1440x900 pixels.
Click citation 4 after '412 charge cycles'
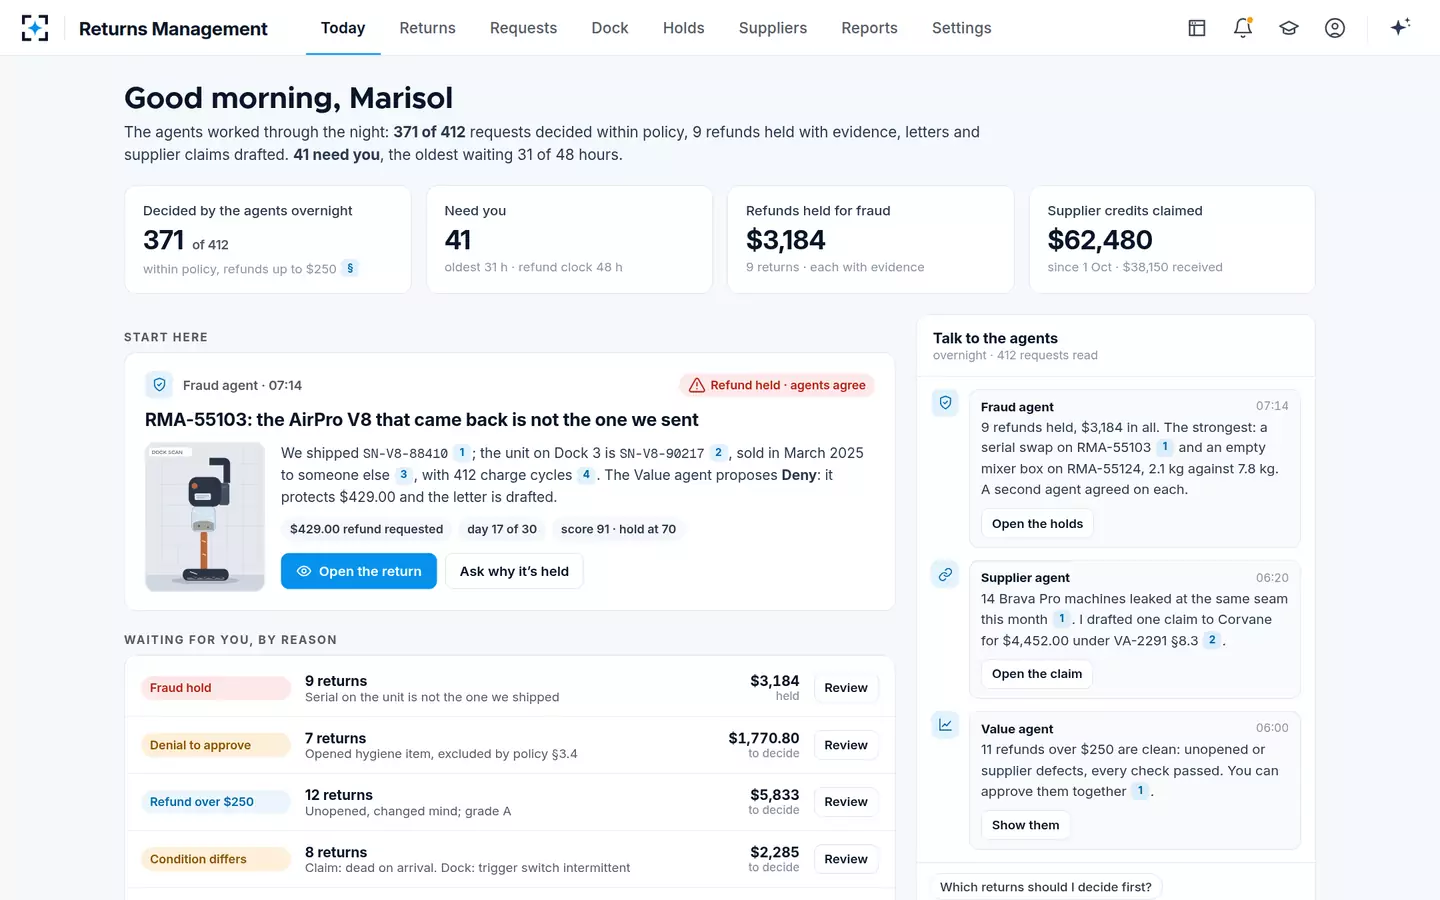[586, 475]
